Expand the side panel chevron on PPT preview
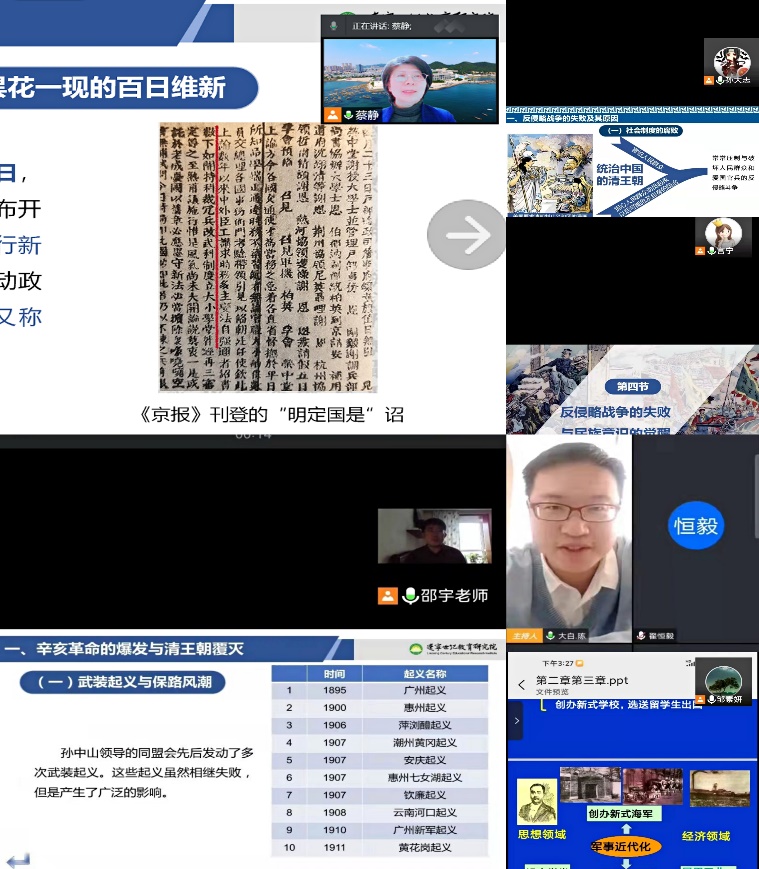 tap(516, 720)
